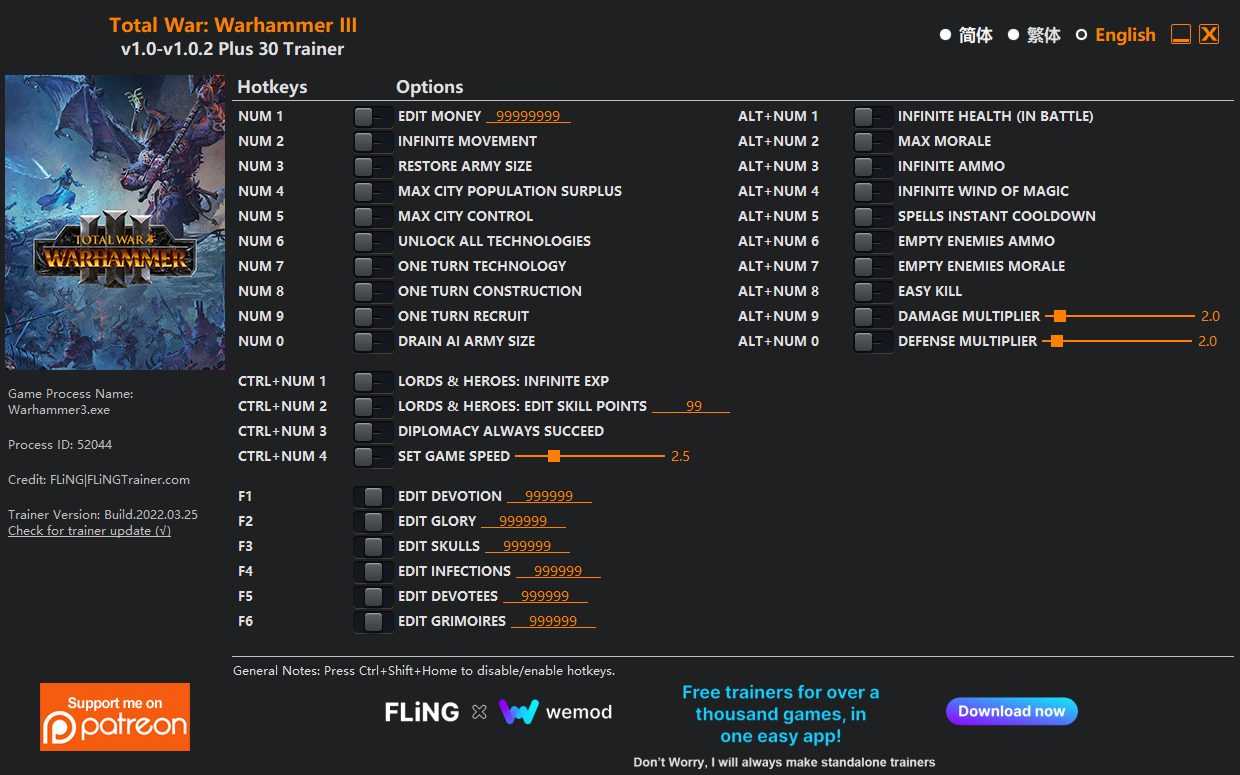Activate Edit Devotion toggle button
This screenshot has width=1240, height=775.
tap(373, 497)
